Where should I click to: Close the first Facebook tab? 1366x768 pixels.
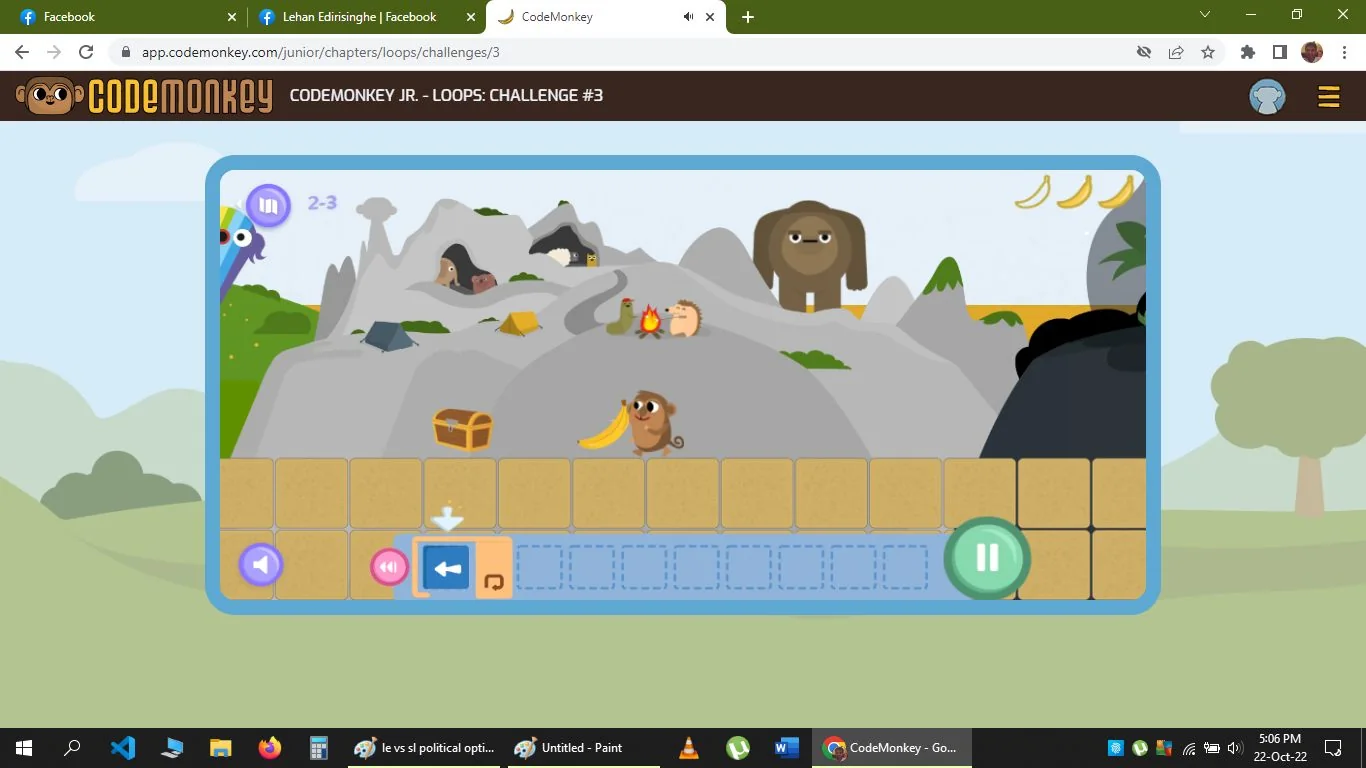pyautogui.click(x=232, y=17)
